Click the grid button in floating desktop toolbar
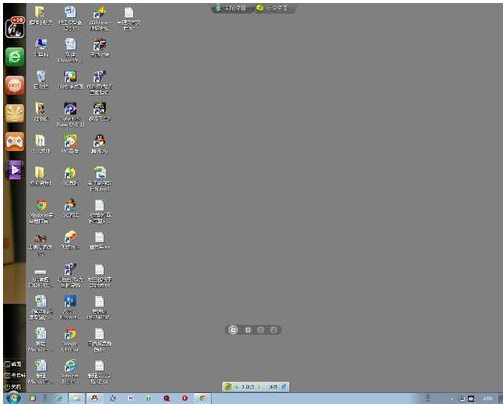 pos(248,330)
